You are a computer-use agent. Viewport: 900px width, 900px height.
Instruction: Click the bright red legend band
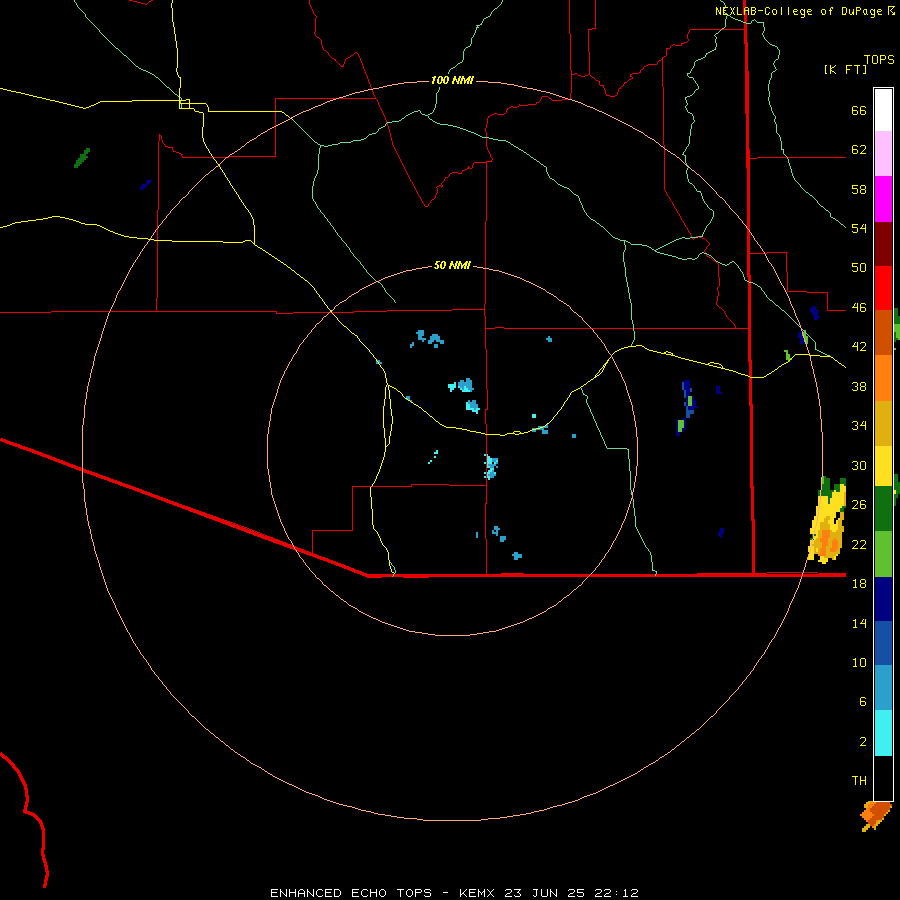point(883,288)
